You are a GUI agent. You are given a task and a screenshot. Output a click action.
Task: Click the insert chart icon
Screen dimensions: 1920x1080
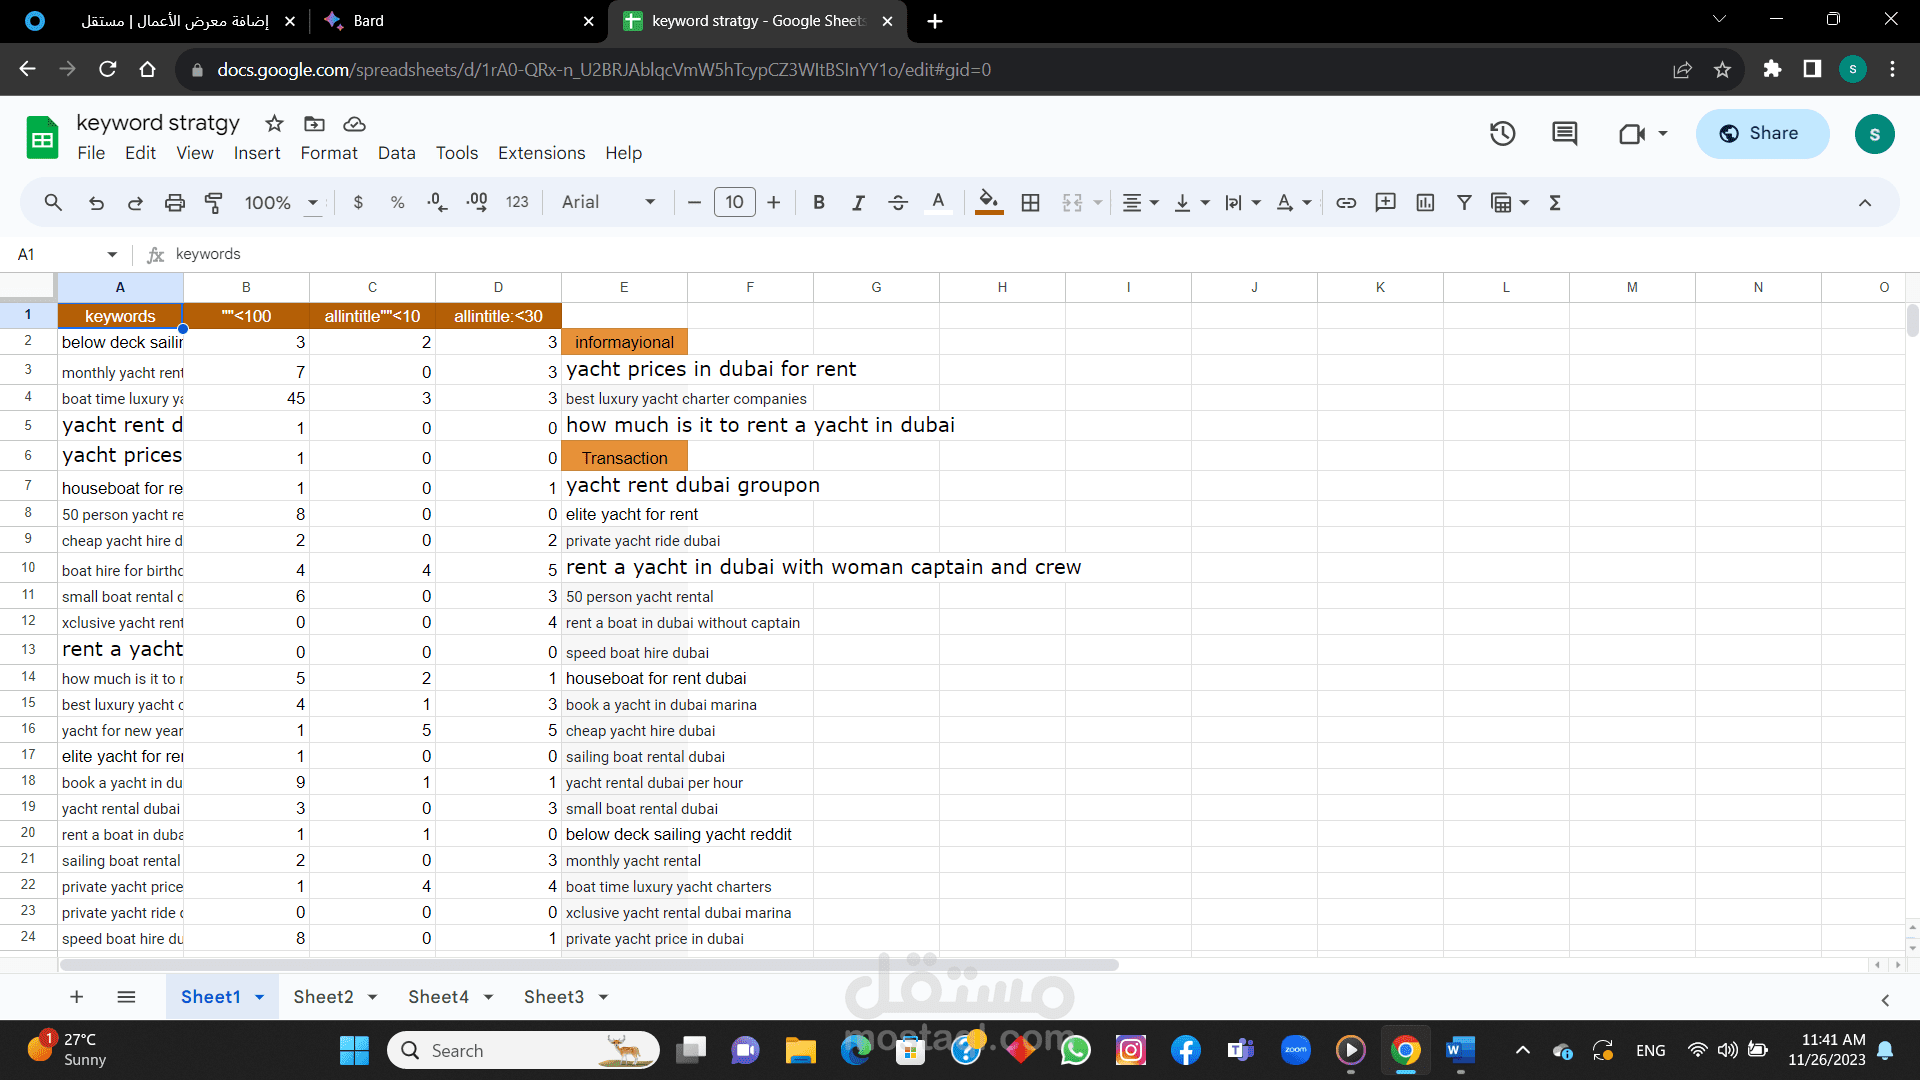(1425, 203)
